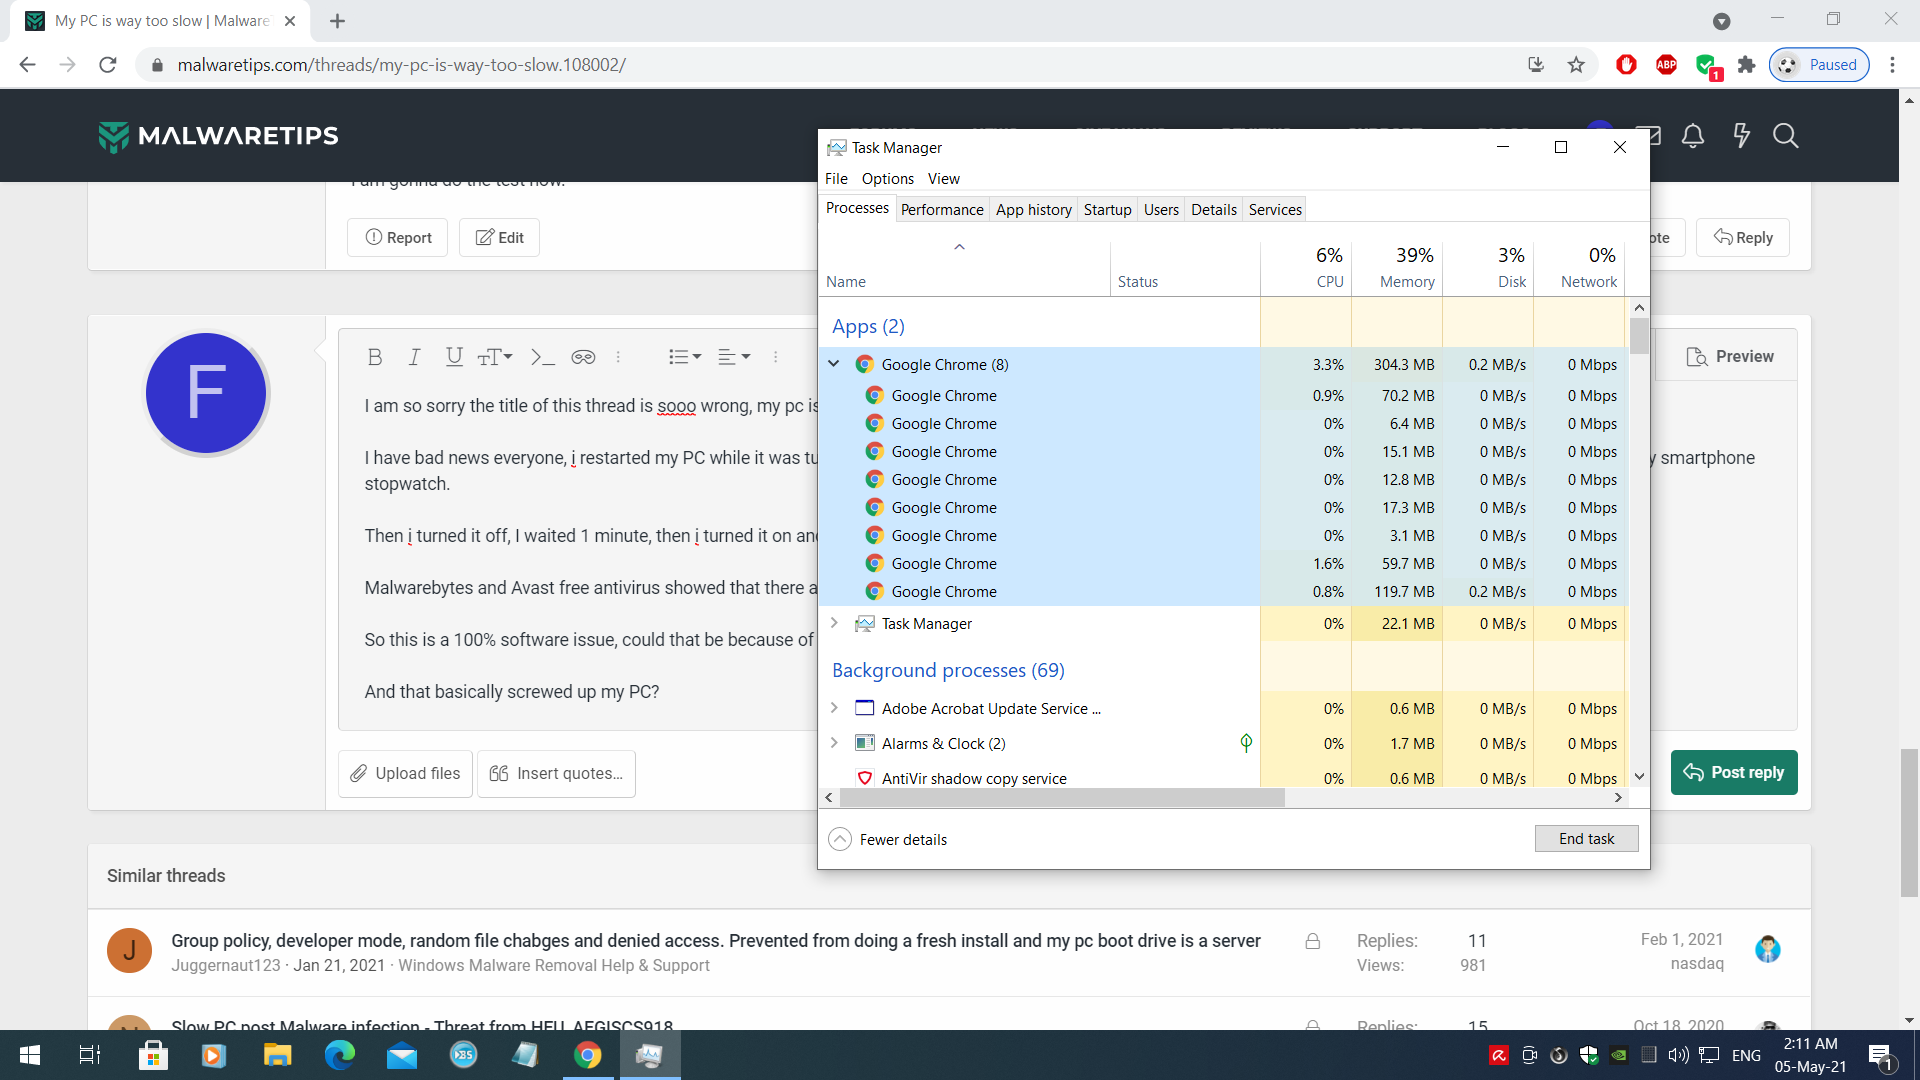Click the insert link icon
Screen dimensions: 1920x1080
583,357
